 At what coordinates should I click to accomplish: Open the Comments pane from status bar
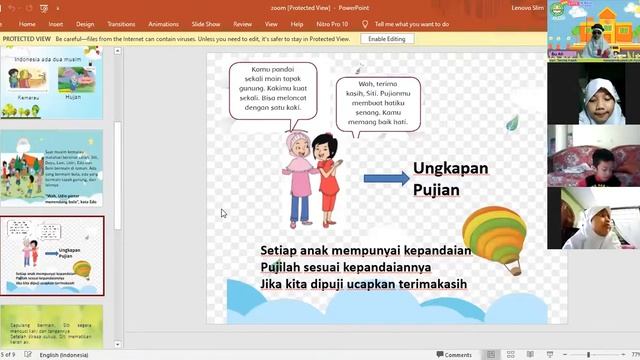point(454,355)
